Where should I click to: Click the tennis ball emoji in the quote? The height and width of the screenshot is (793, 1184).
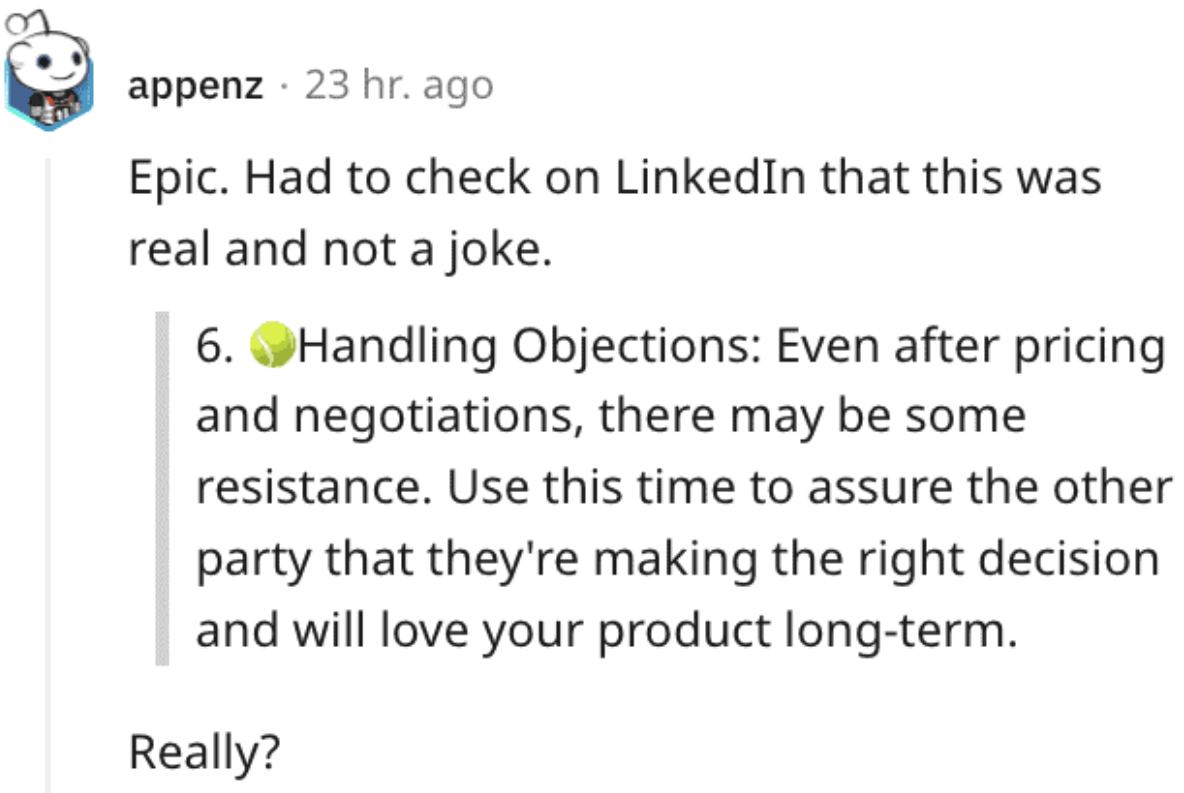tap(270, 347)
